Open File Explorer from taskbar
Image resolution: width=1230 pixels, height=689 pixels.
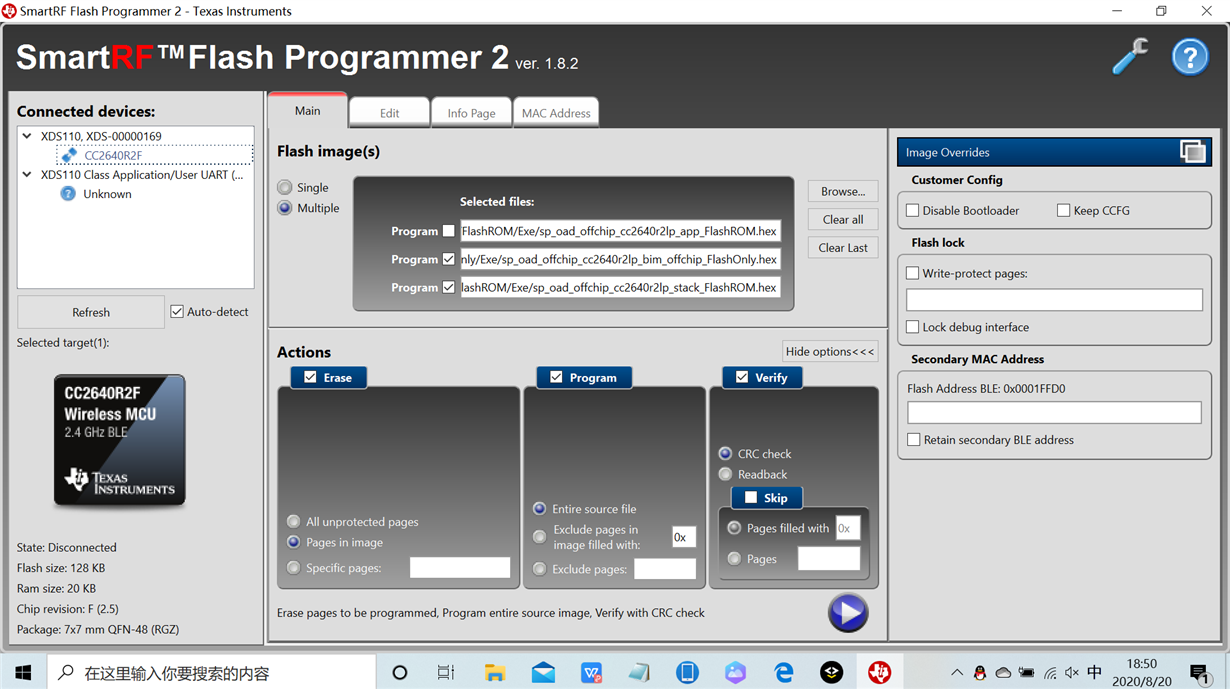[x=495, y=673]
